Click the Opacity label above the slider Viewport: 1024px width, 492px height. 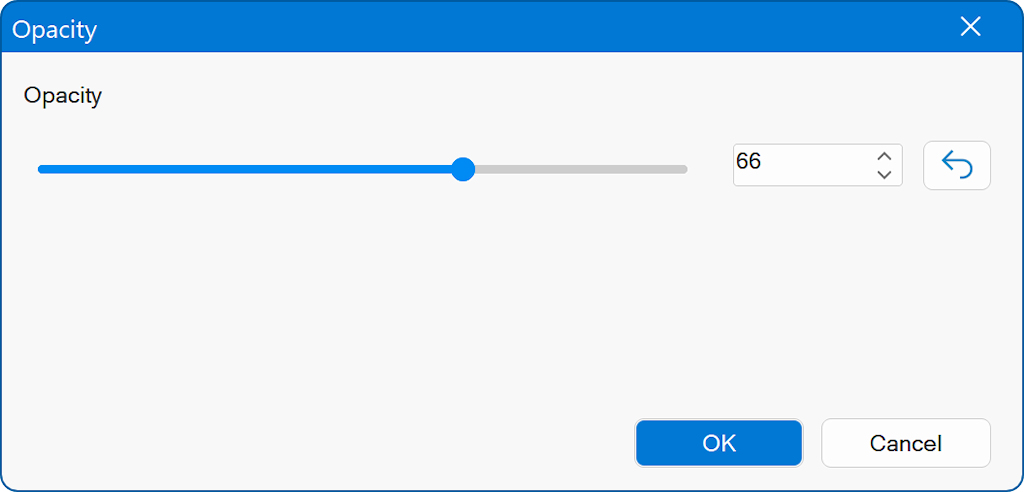[63, 96]
